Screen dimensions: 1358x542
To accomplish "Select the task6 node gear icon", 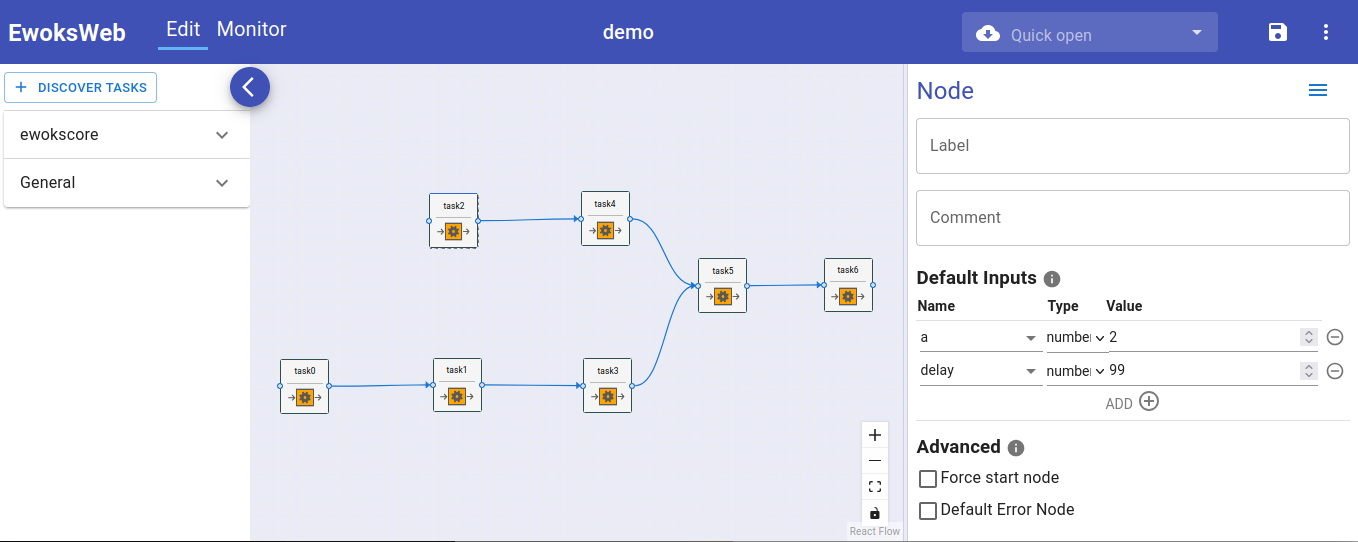I will click(848, 296).
